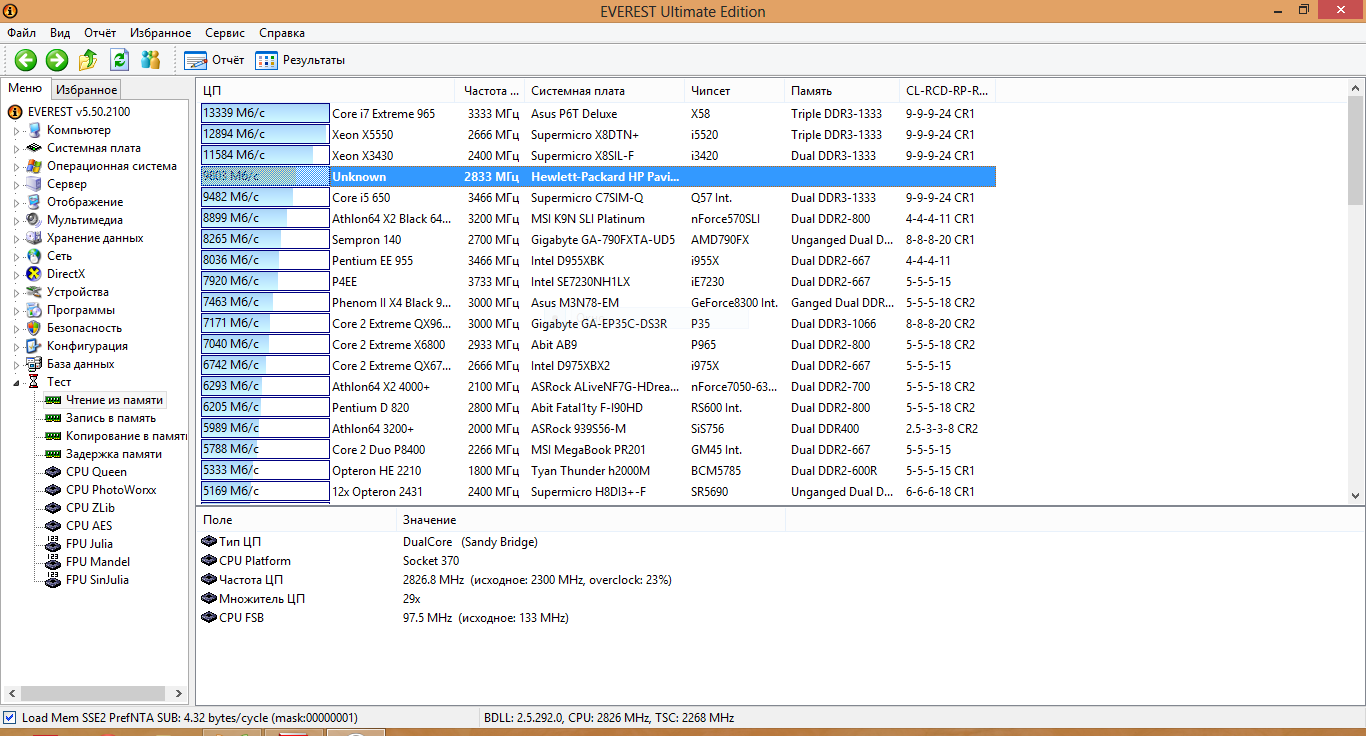Open the Сервис menu
The height and width of the screenshot is (736, 1366).
coord(225,33)
